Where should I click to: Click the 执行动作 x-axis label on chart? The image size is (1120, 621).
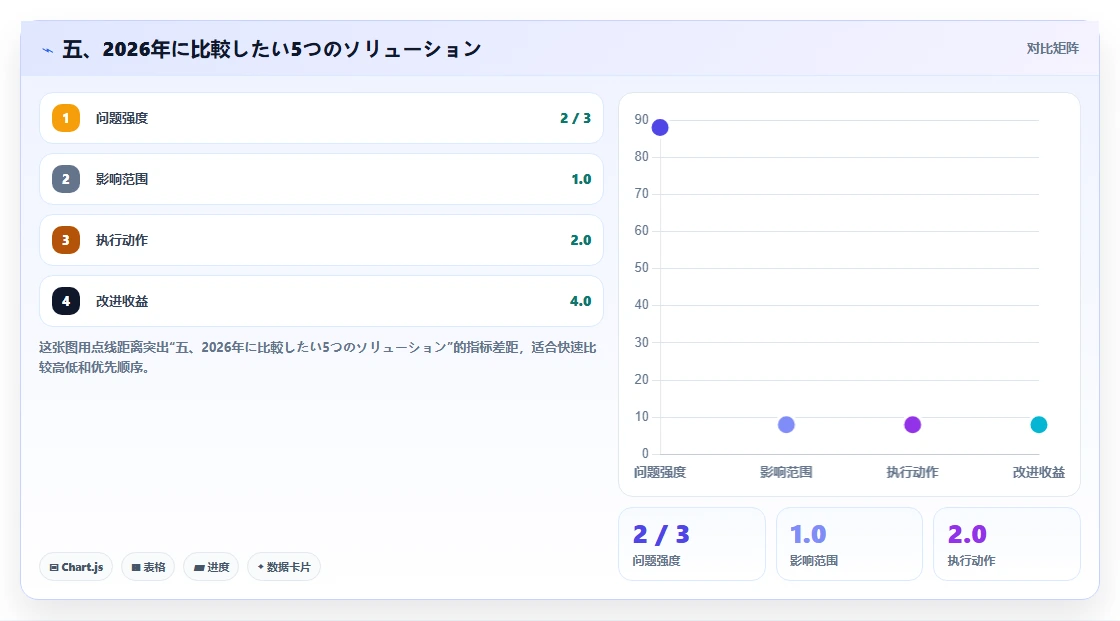point(913,472)
